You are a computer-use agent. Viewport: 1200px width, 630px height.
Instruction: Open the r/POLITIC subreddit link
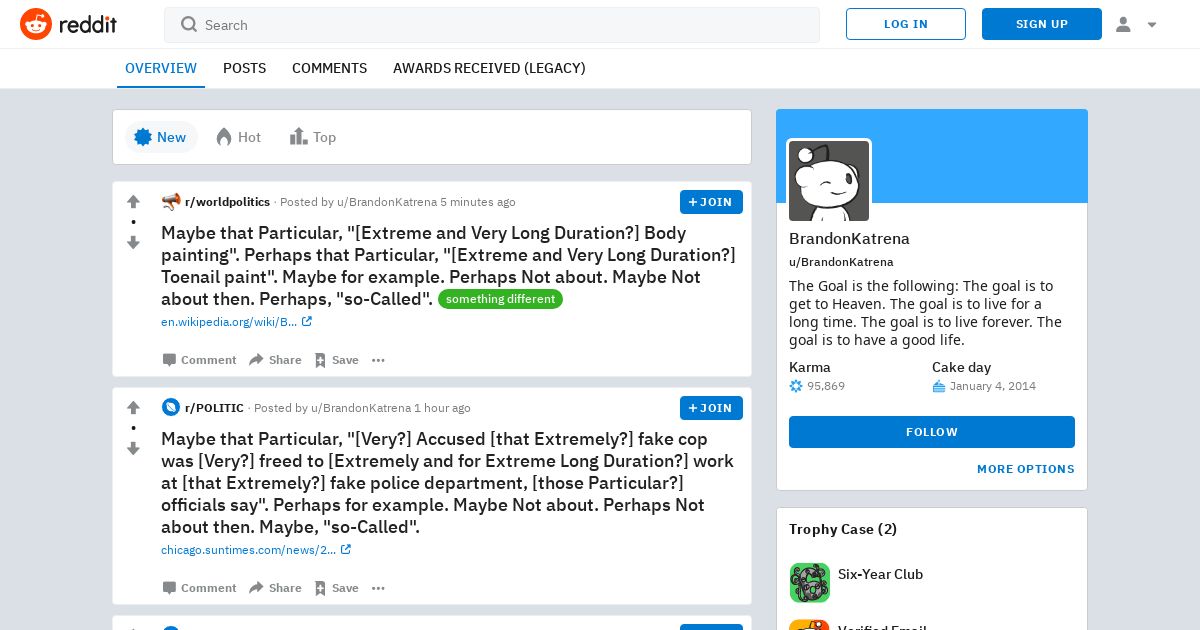click(x=214, y=408)
